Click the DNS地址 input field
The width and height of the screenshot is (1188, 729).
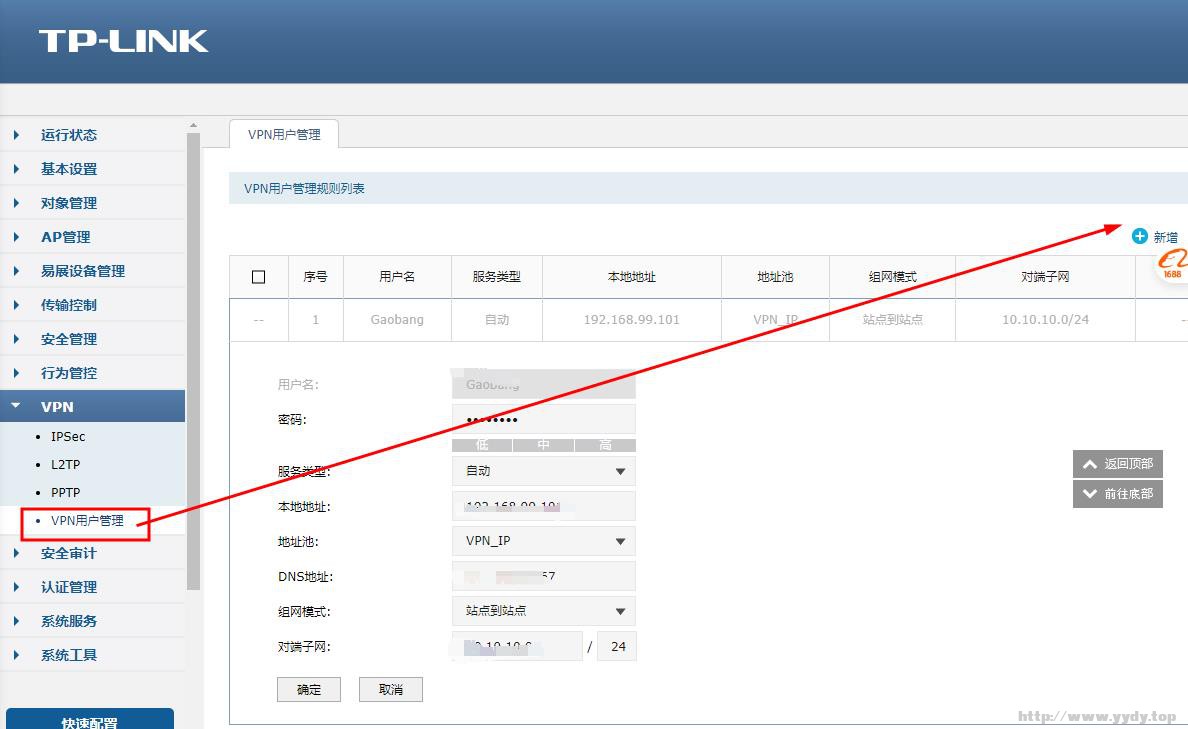point(543,576)
